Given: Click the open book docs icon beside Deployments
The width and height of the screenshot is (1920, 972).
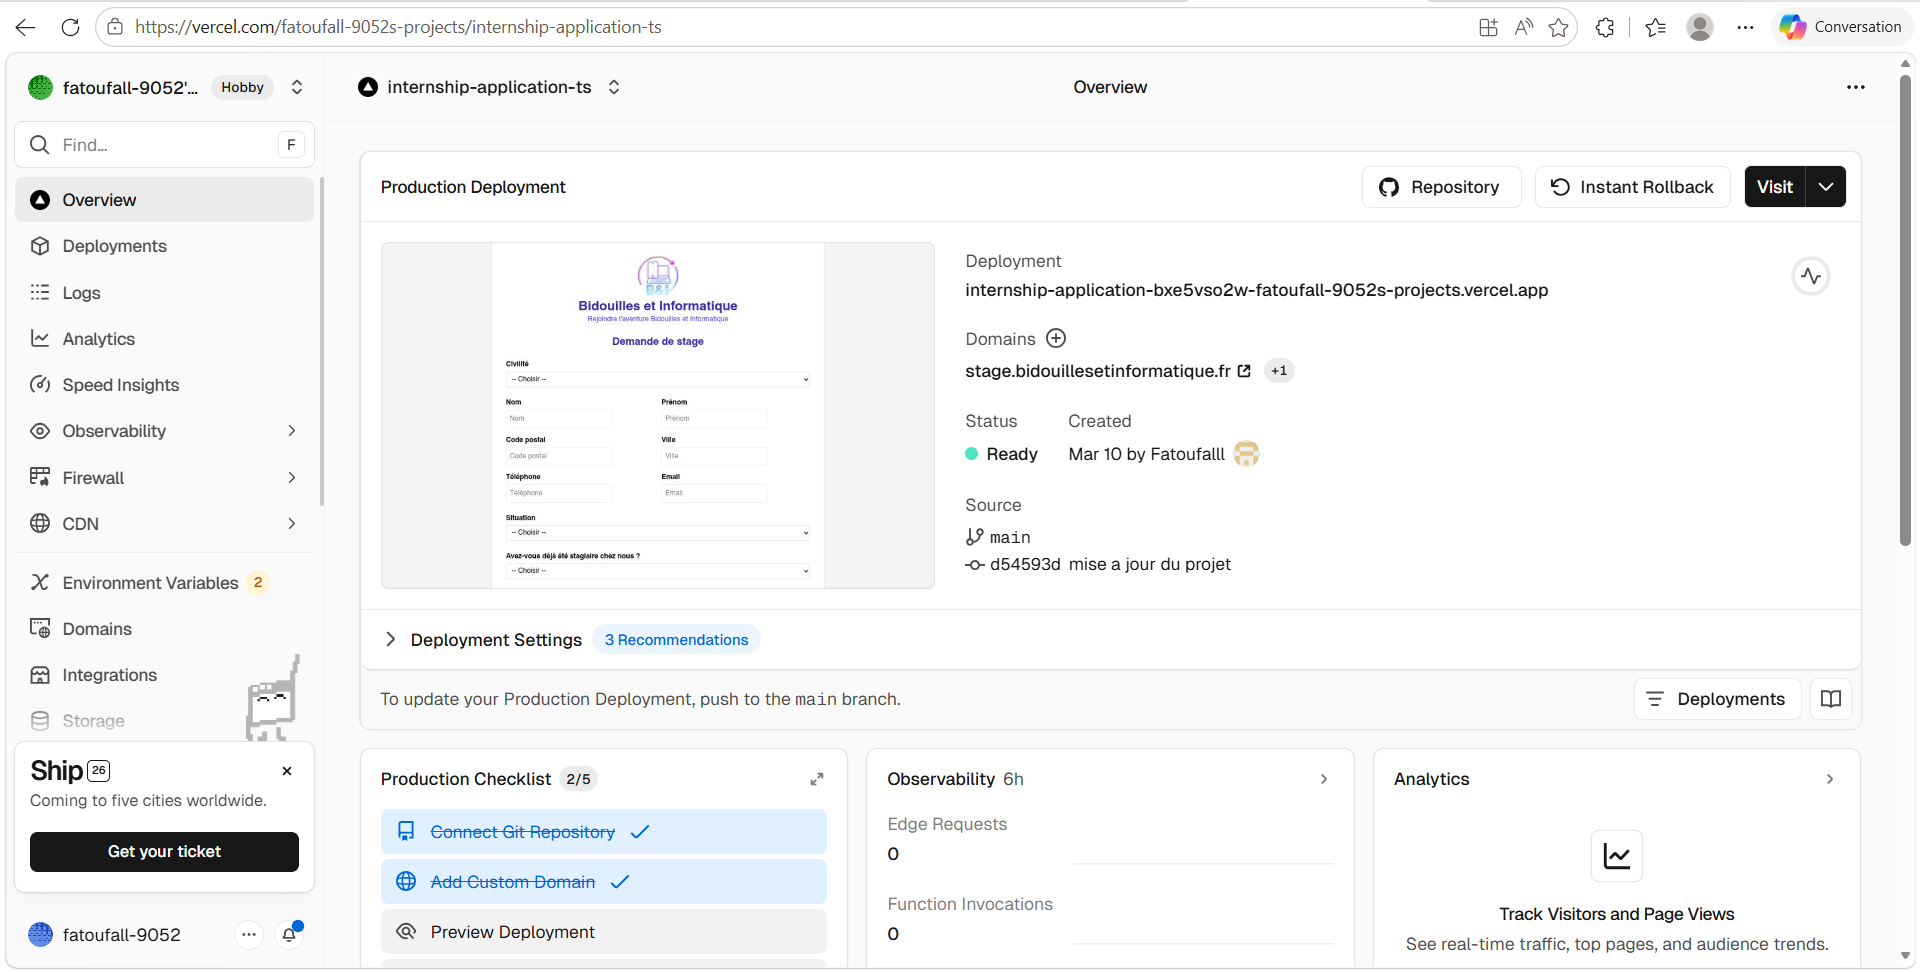Looking at the screenshot, I should 1831,699.
